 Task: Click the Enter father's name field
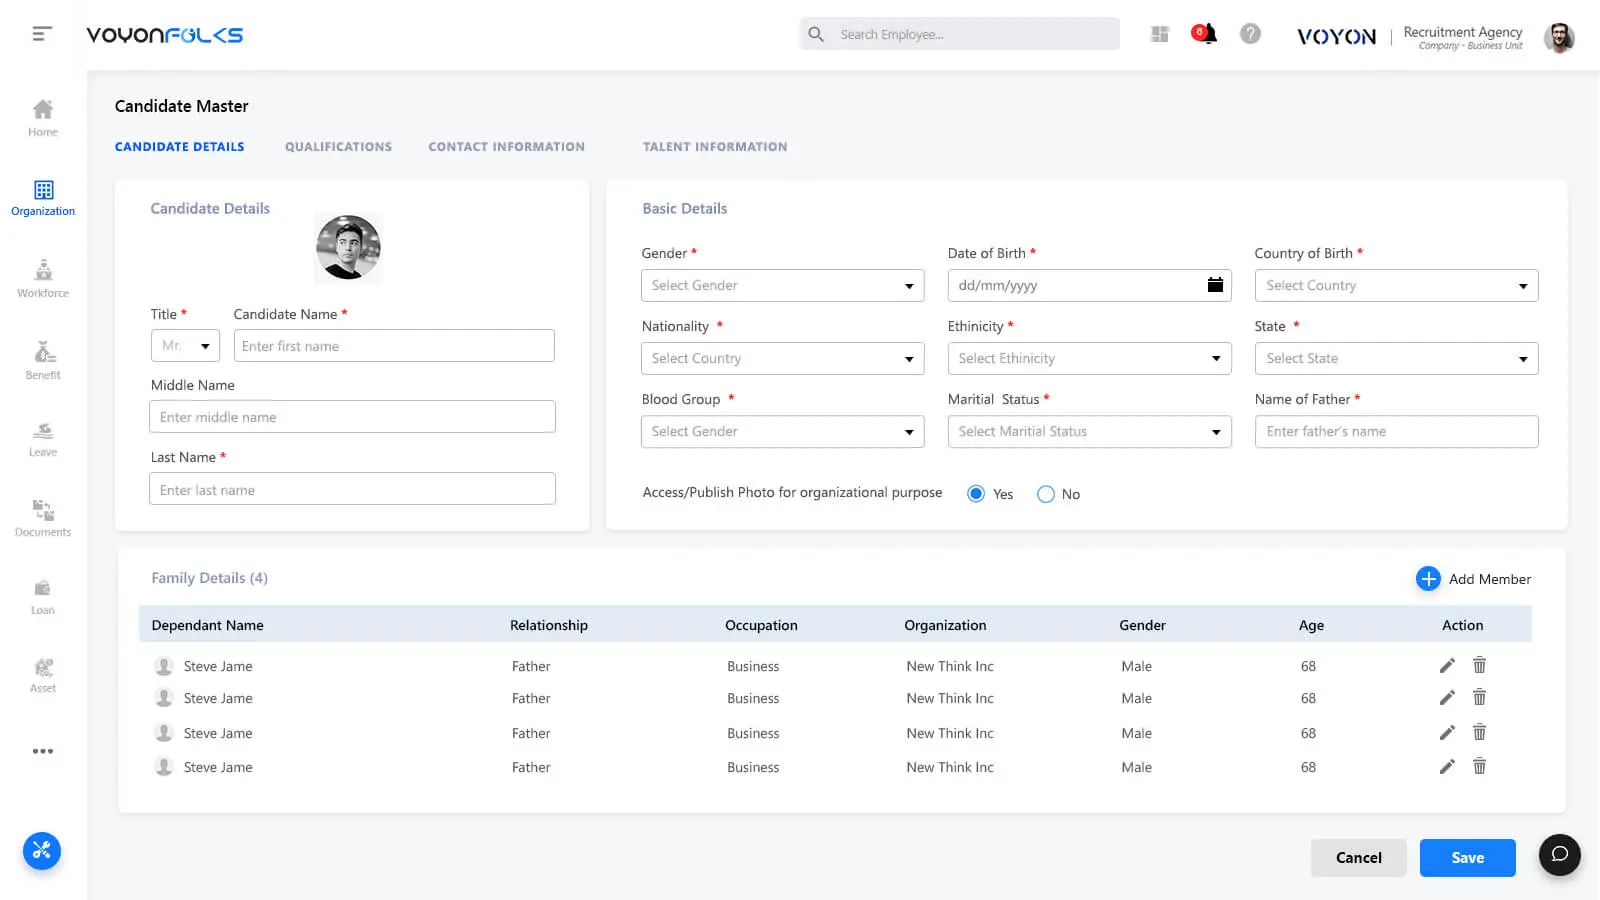tap(1396, 432)
